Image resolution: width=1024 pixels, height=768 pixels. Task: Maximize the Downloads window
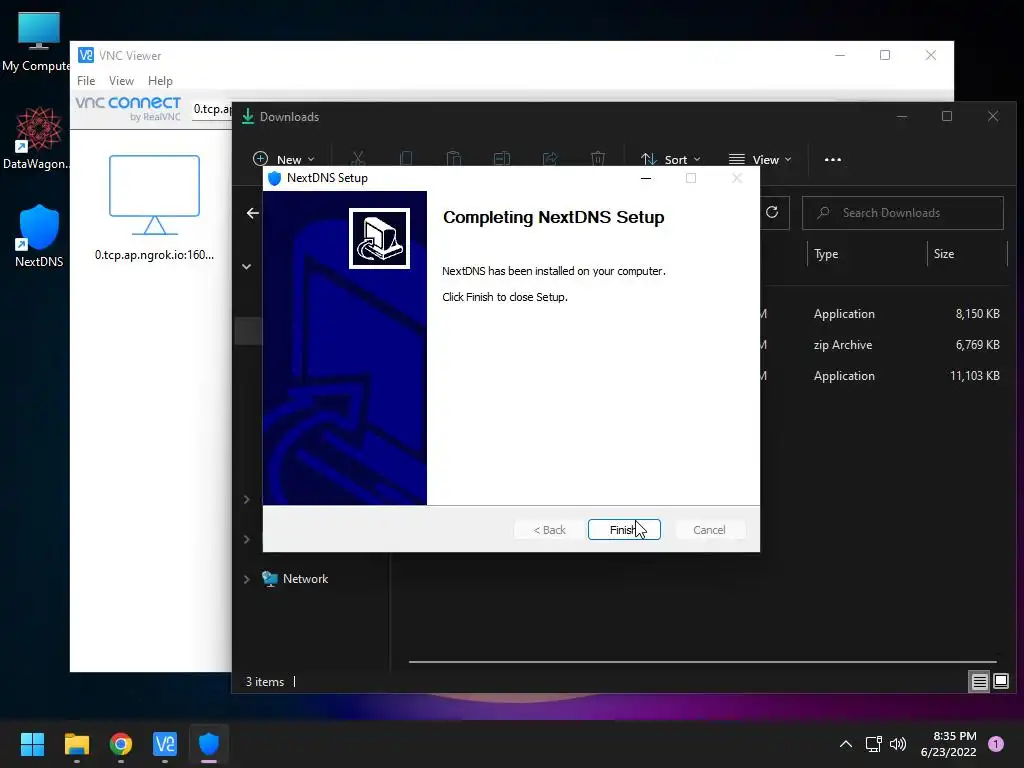click(947, 116)
